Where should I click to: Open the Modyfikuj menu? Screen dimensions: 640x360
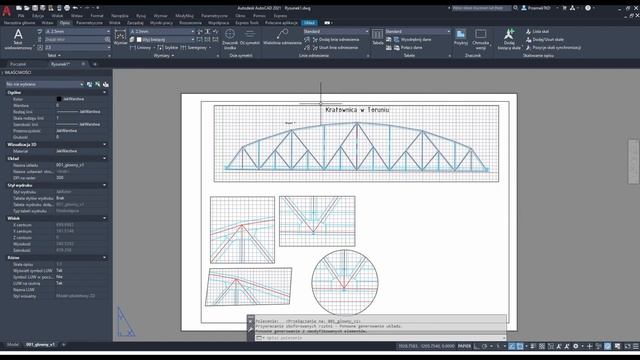pos(184,16)
